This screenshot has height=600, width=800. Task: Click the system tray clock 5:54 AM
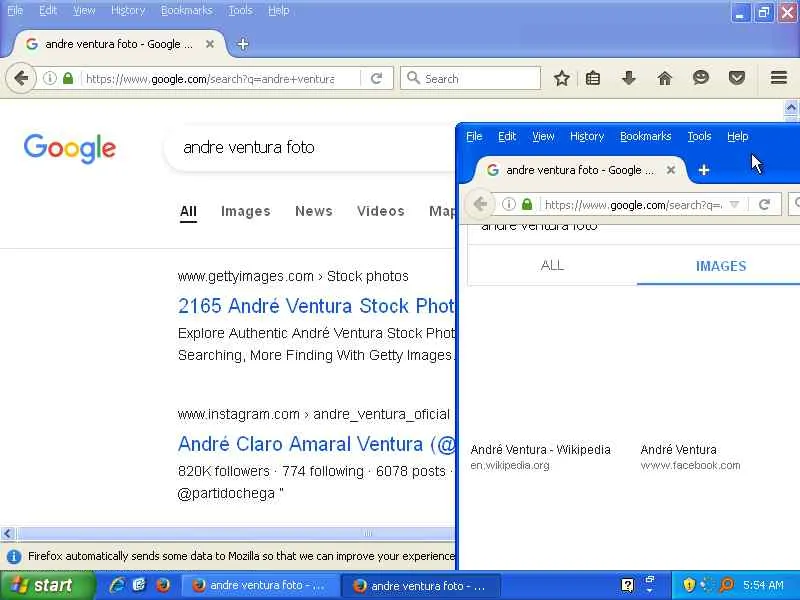763,585
